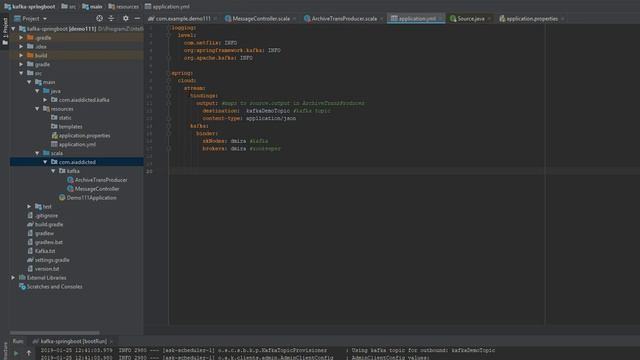The width and height of the screenshot is (640, 360).
Task: Collapse the main folder
Action: [29, 82]
